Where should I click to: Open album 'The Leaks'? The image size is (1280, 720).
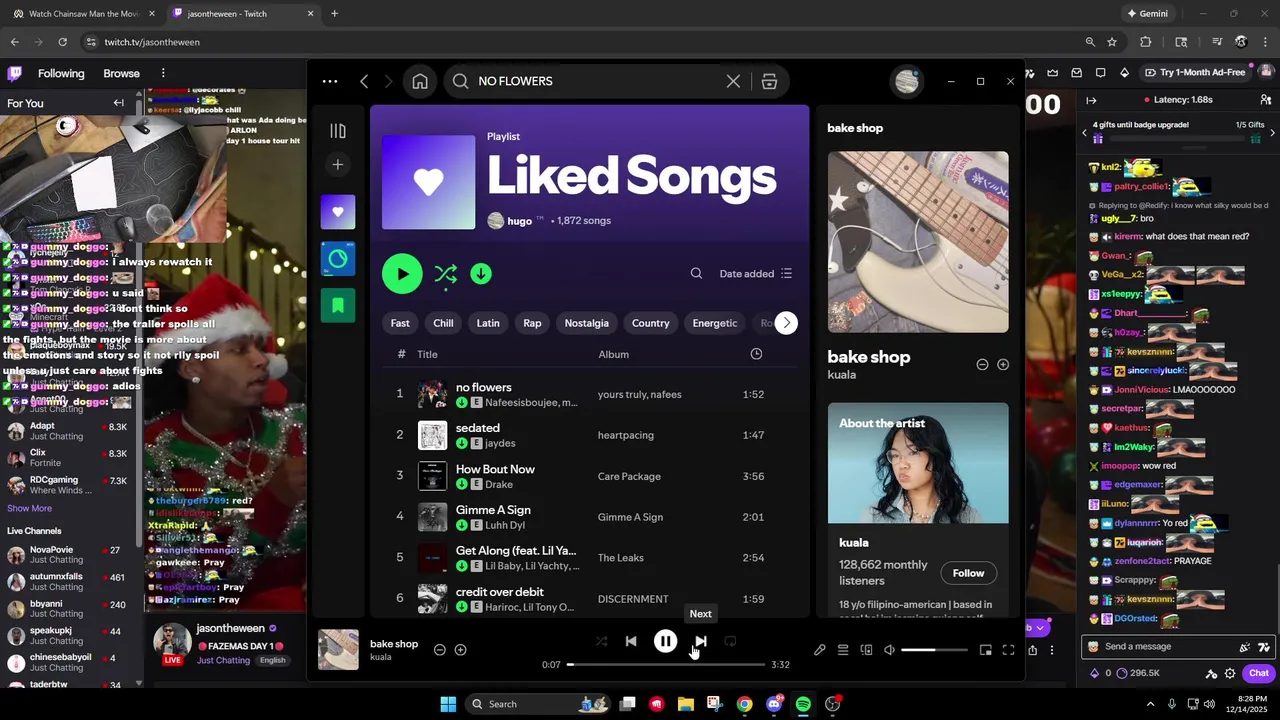(x=621, y=558)
